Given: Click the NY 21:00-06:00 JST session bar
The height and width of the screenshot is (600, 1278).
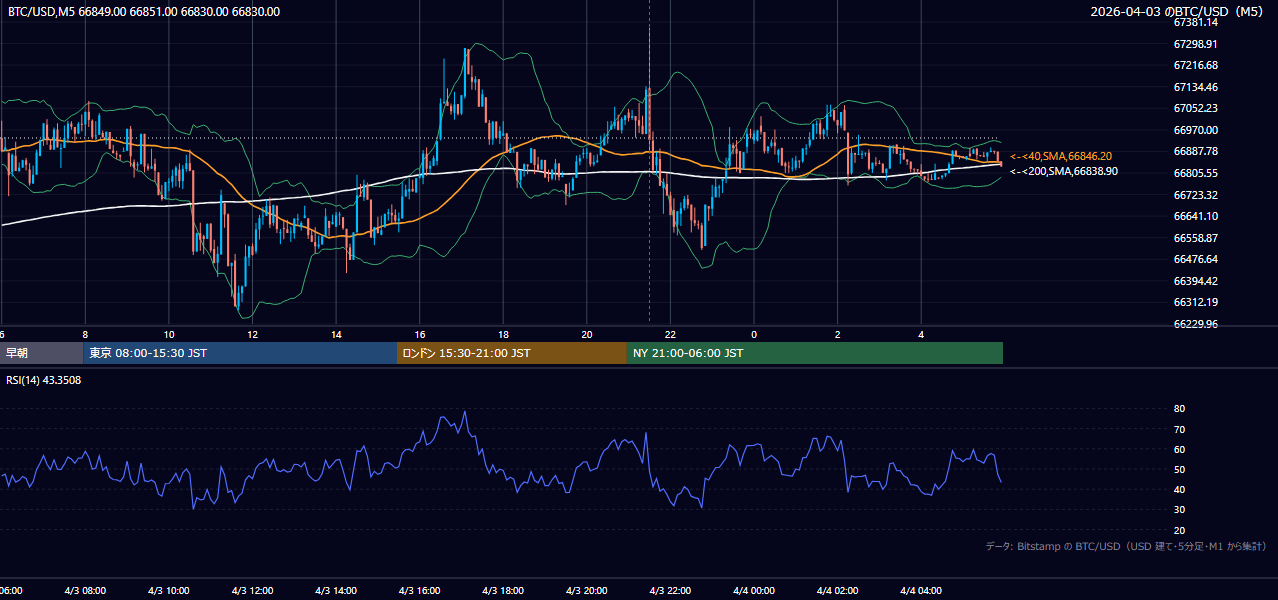Looking at the screenshot, I should [815, 353].
